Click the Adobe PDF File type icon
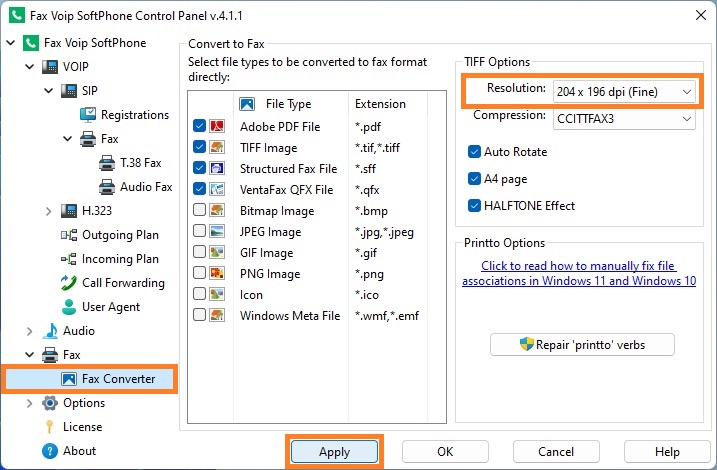This screenshot has height=470, width=717. click(x=217, y=126)
